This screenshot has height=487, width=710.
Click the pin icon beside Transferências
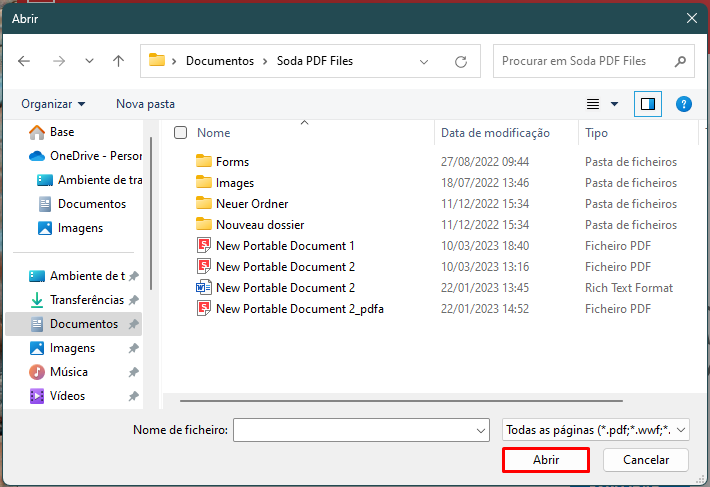pyautogui.click(x=134, y=300)
